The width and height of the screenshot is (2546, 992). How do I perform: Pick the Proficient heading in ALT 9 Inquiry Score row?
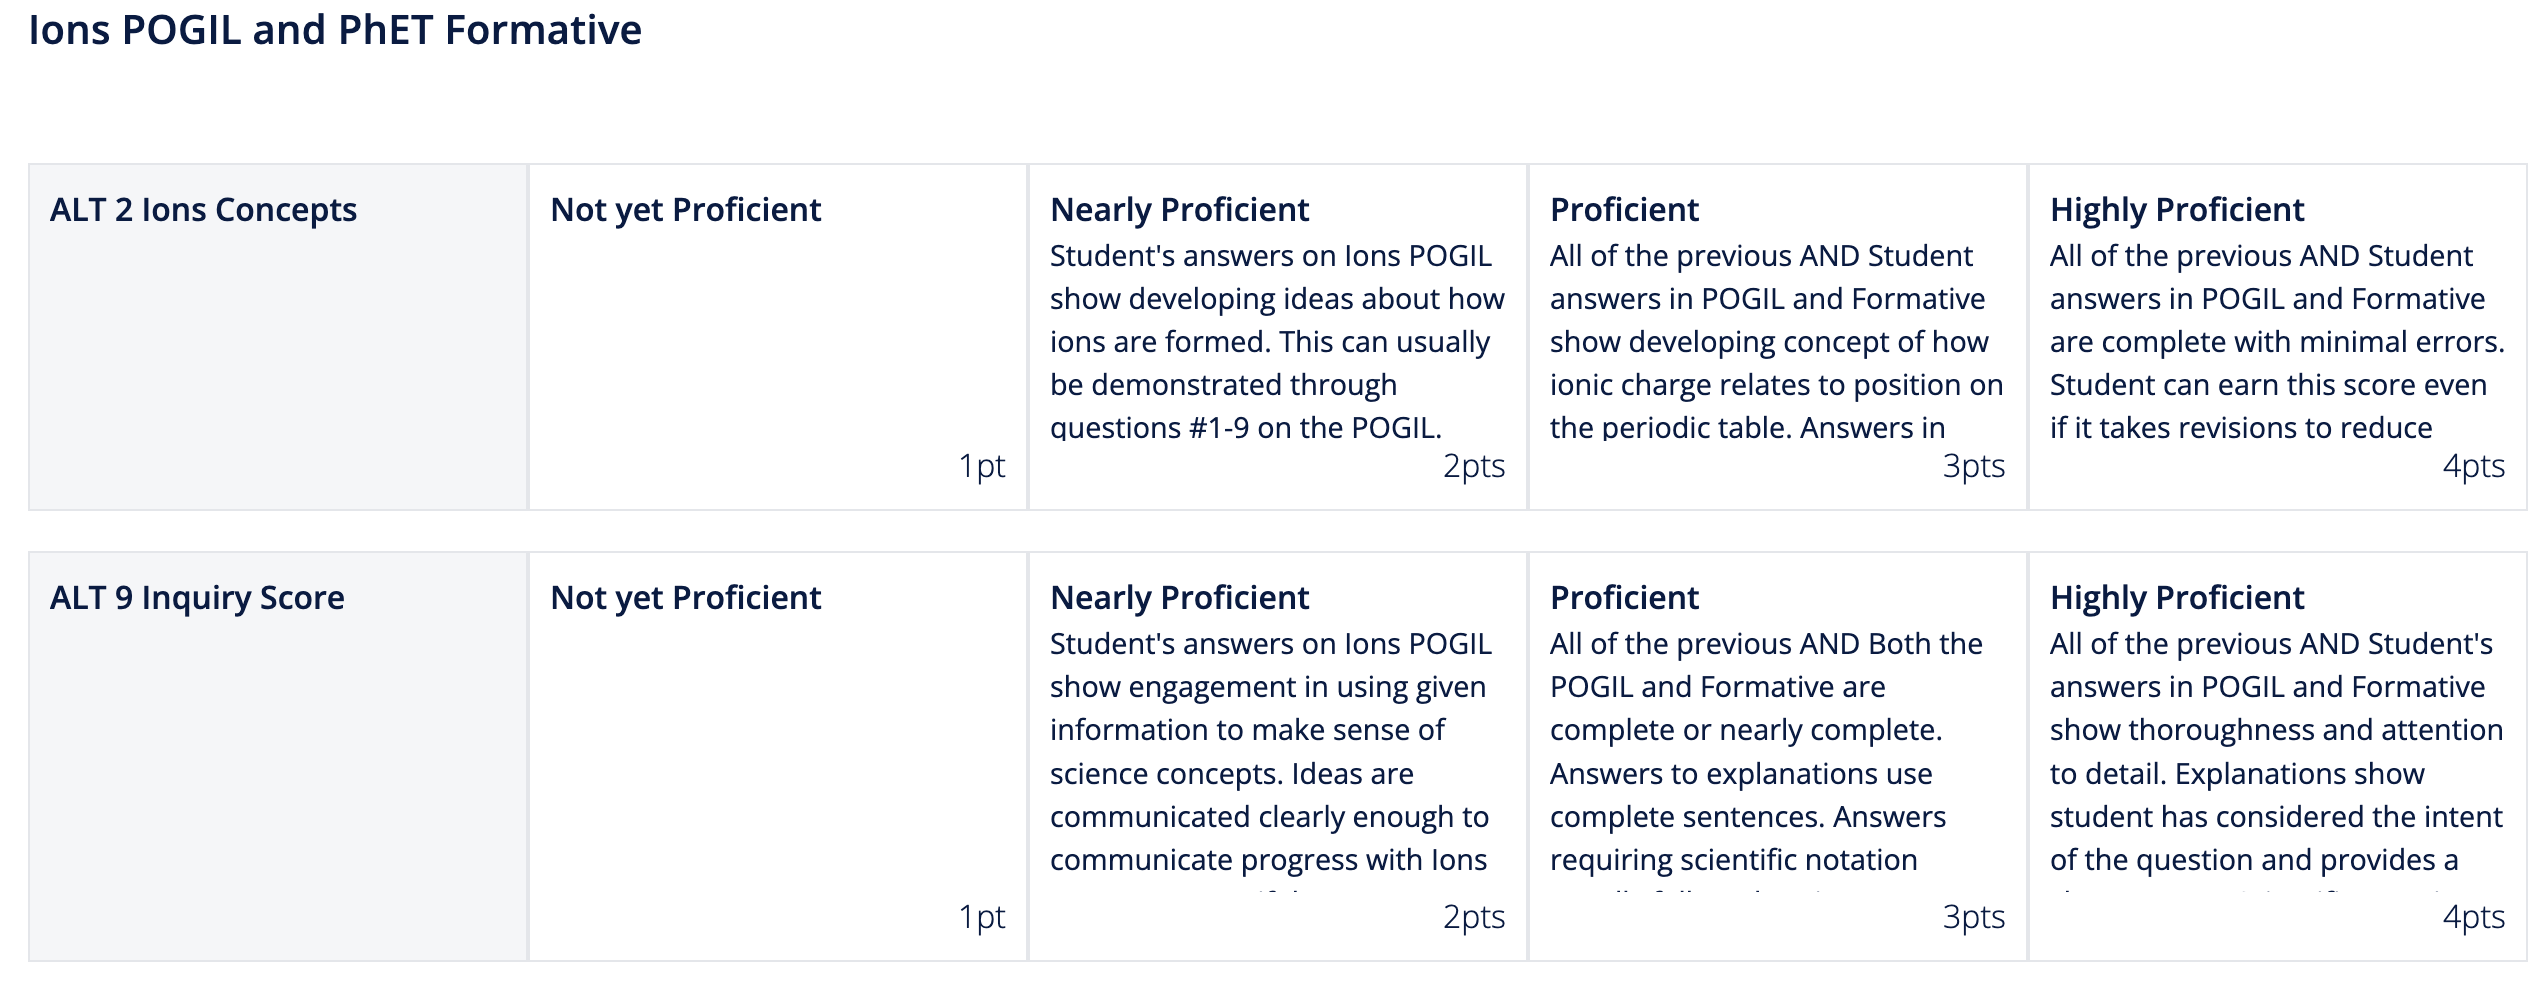coord(1624,598)
